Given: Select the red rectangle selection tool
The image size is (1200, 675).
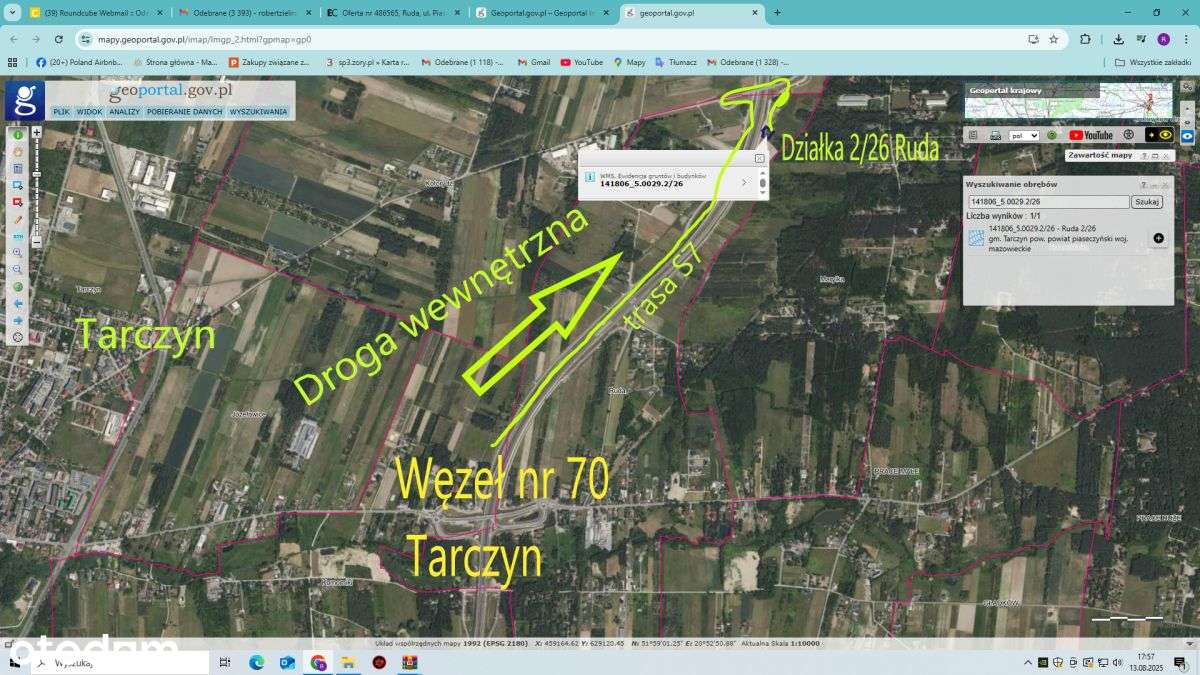Looking at the screenshot, I should click(x=18, y=202).
